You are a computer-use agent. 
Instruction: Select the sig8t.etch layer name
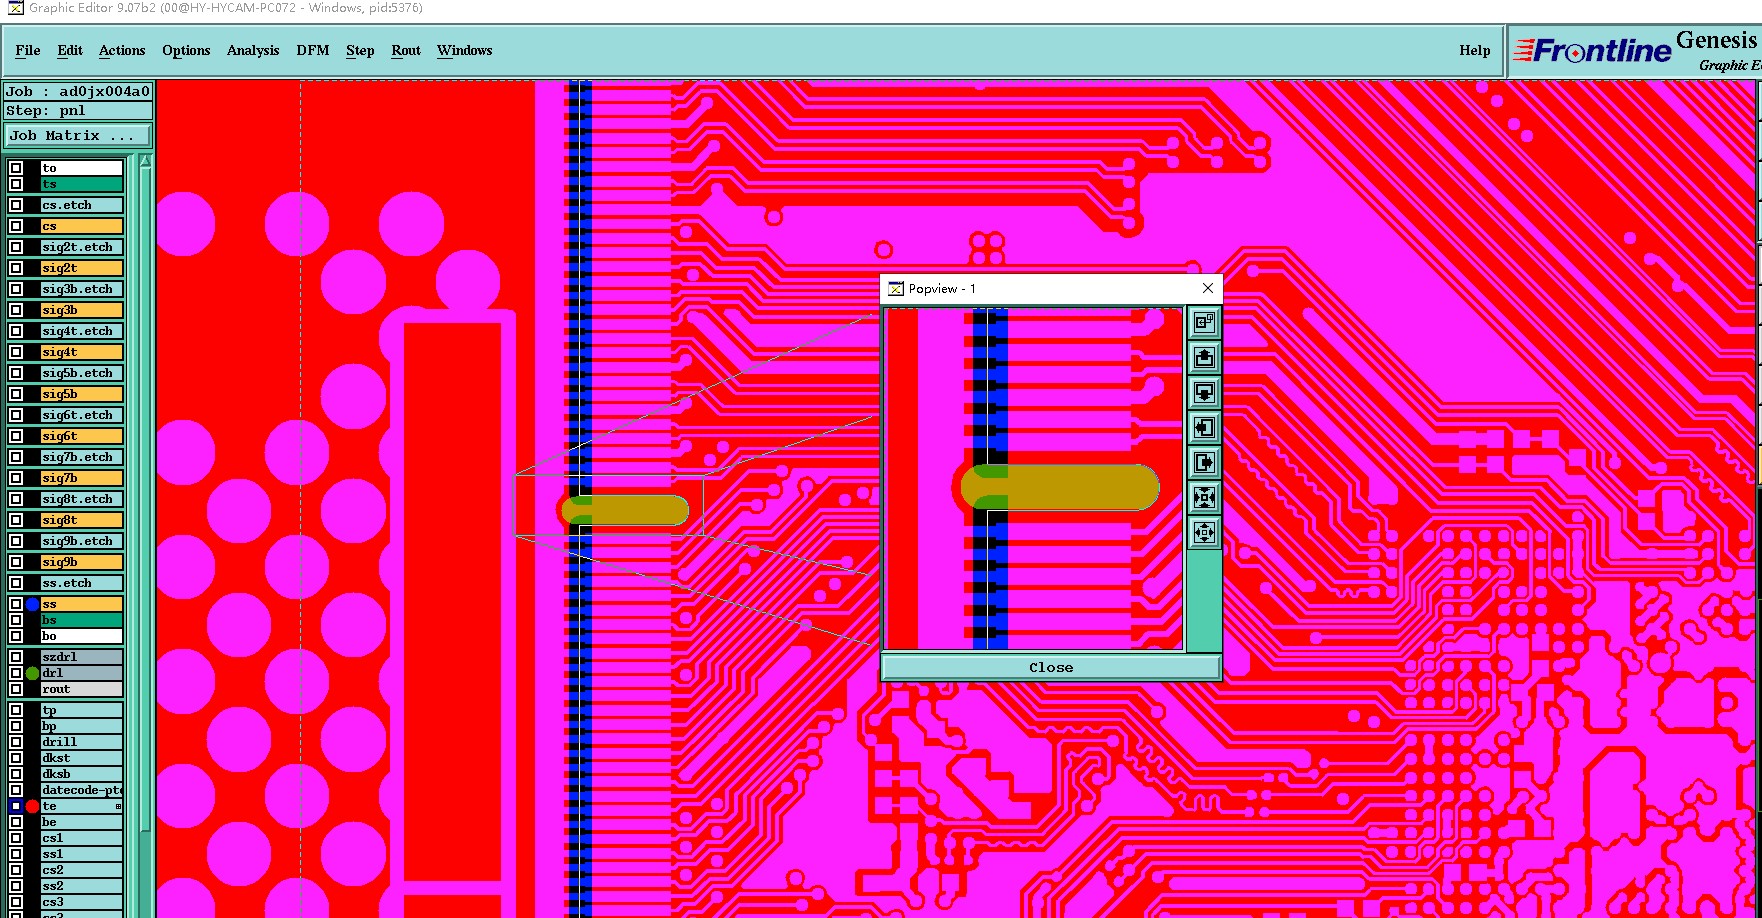click(81, 499)
